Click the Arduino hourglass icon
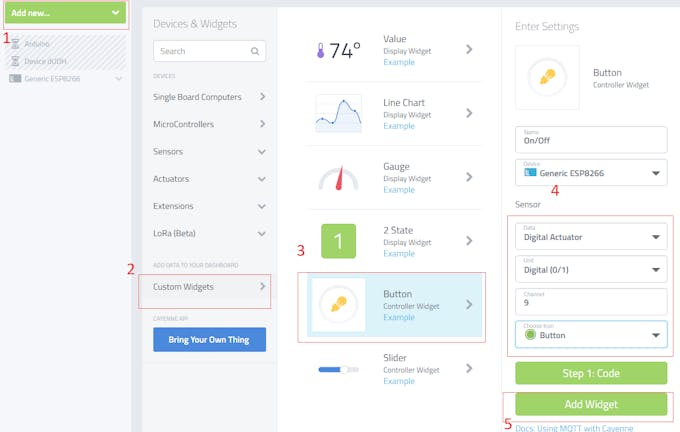This screenshot has width=680, height=432. click(x=15, y=44)
